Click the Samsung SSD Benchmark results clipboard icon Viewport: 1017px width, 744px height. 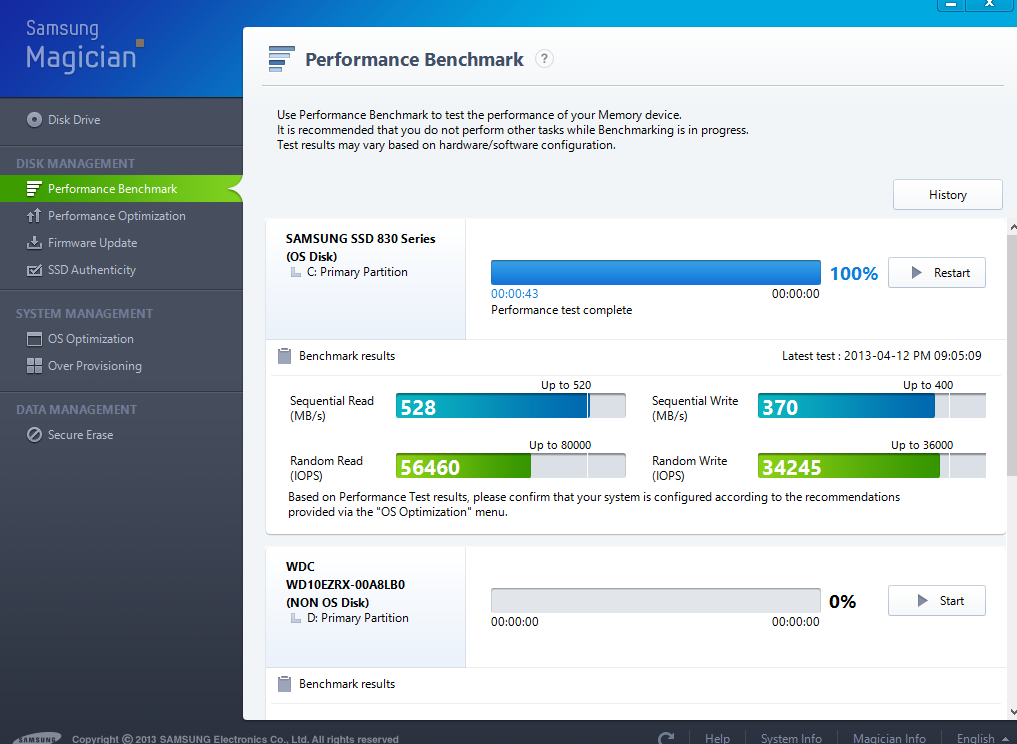[284, 356]
